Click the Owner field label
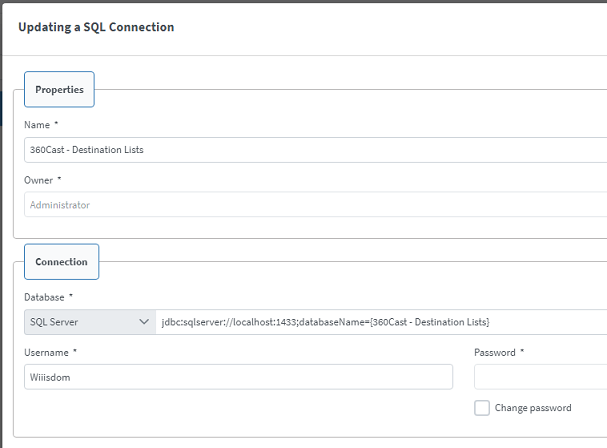This screenshot has height=448, width=607. click(x=38, y=180)
